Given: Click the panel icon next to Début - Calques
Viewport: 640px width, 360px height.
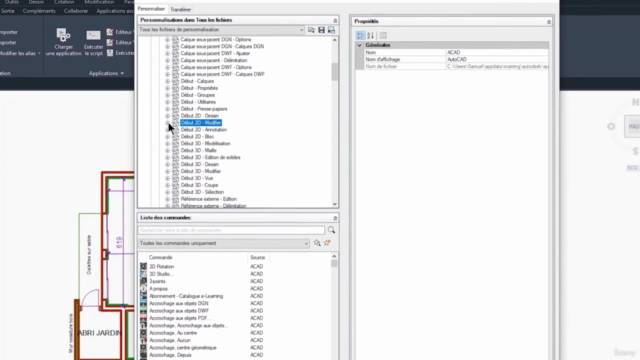Looking at the screenshot, I should click(x=176, y=81).
